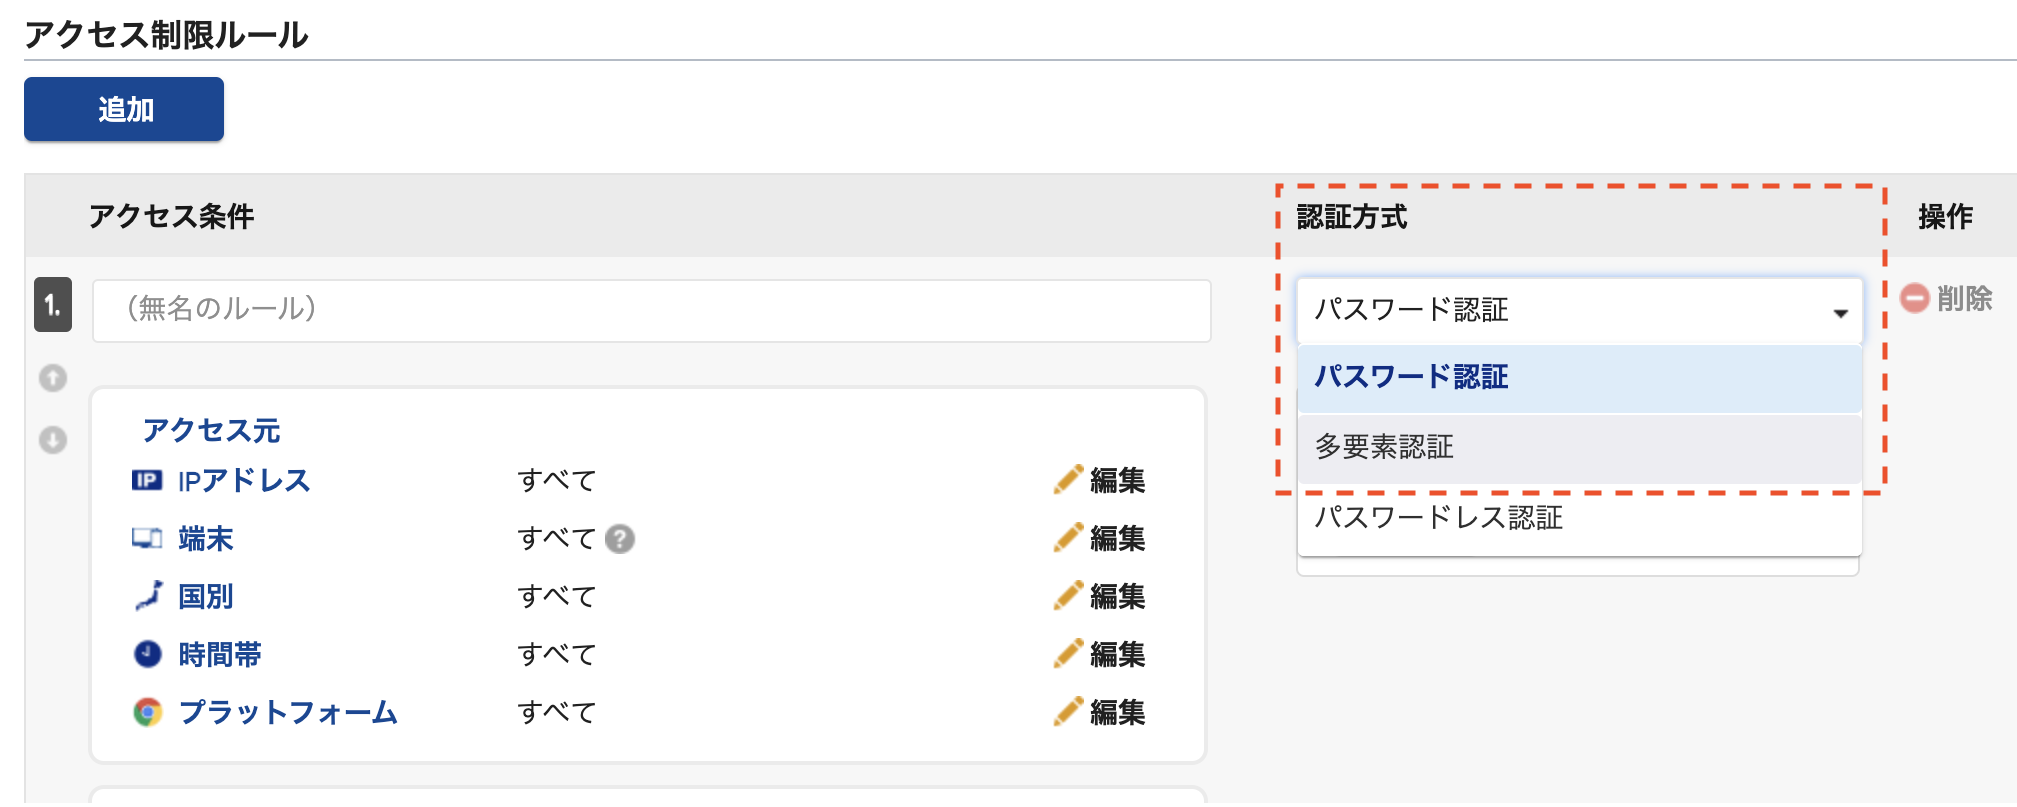Image resolution: width=2017 pixels, height=807 pixels.
Task: Open the help question mark next to 端末
Action: coord(620,539)
